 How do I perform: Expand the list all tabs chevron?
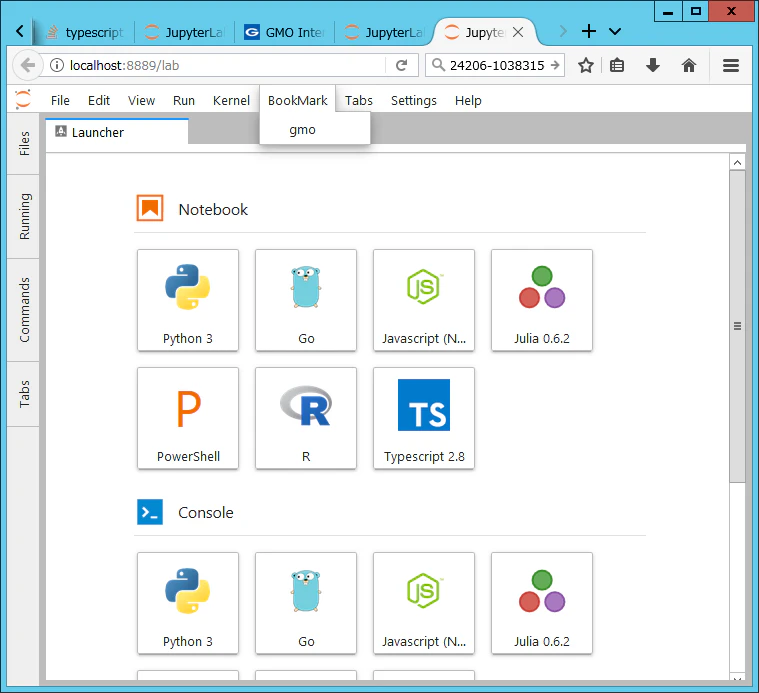pos(615,32)
